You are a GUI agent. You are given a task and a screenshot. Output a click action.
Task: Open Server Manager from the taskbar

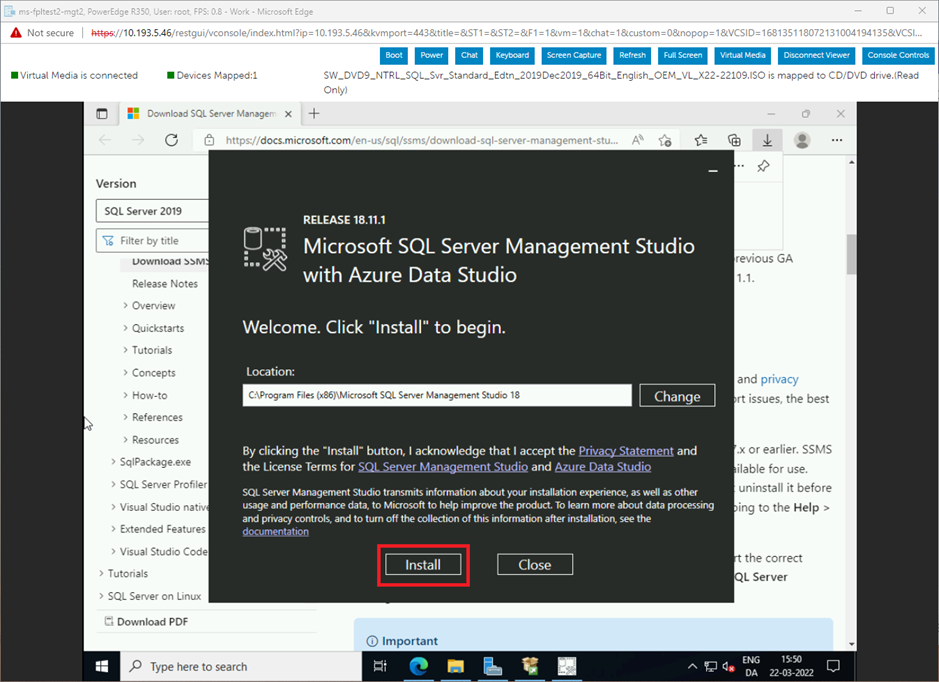(493, 666)
